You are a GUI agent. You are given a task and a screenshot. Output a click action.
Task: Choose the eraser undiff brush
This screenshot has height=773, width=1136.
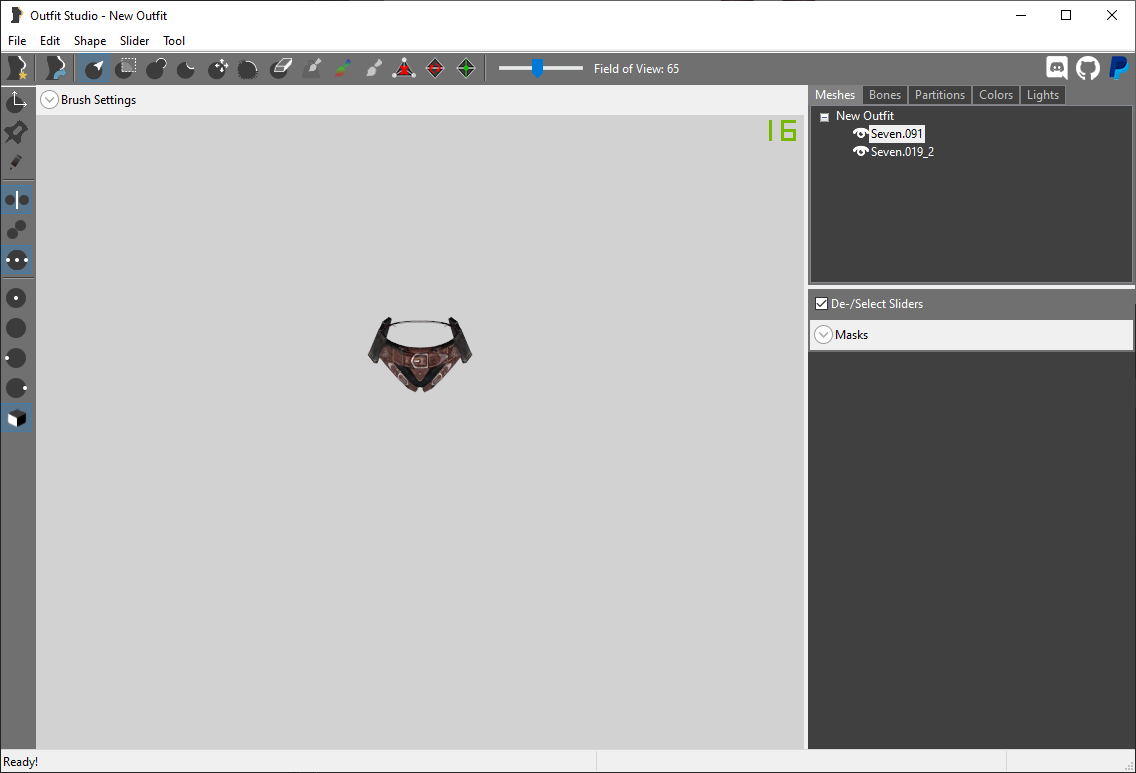(280, 68)
